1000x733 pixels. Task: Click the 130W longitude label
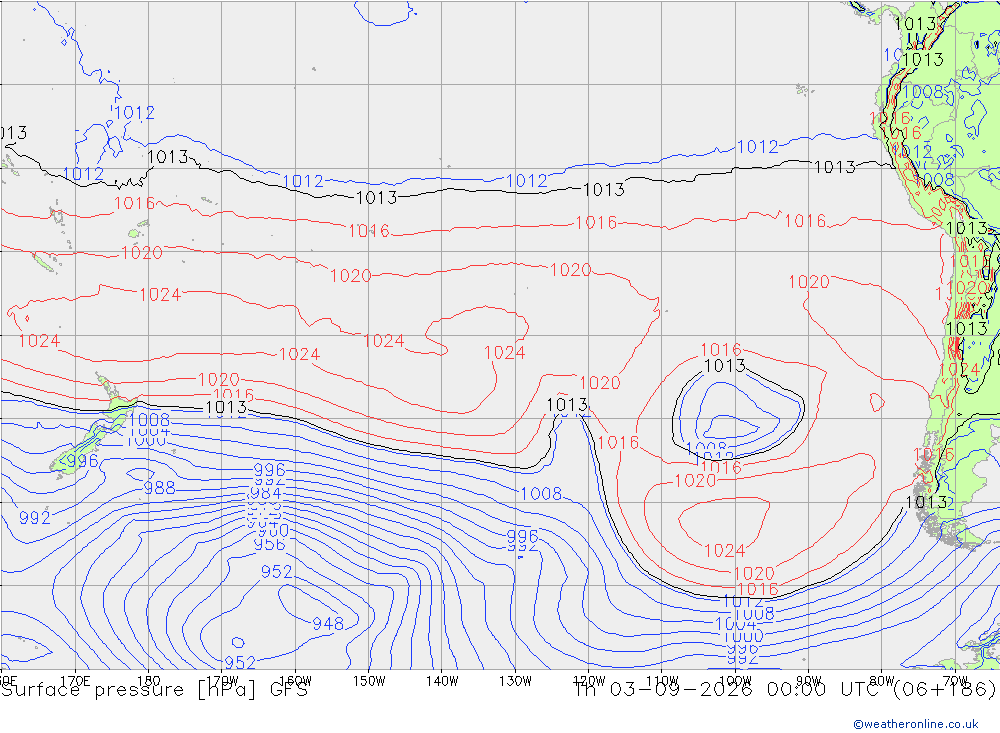click(x=515, y=681)
